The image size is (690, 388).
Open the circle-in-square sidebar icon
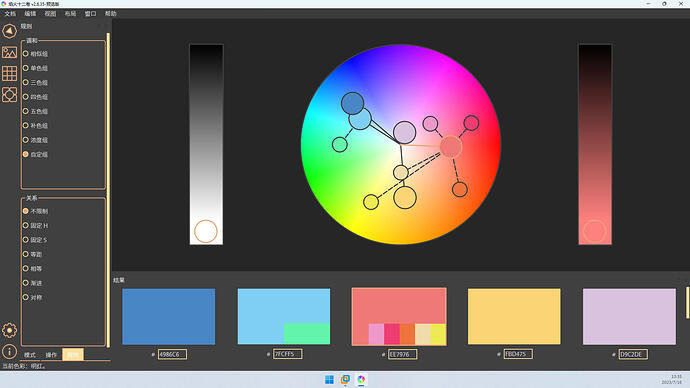click(9, 95)
